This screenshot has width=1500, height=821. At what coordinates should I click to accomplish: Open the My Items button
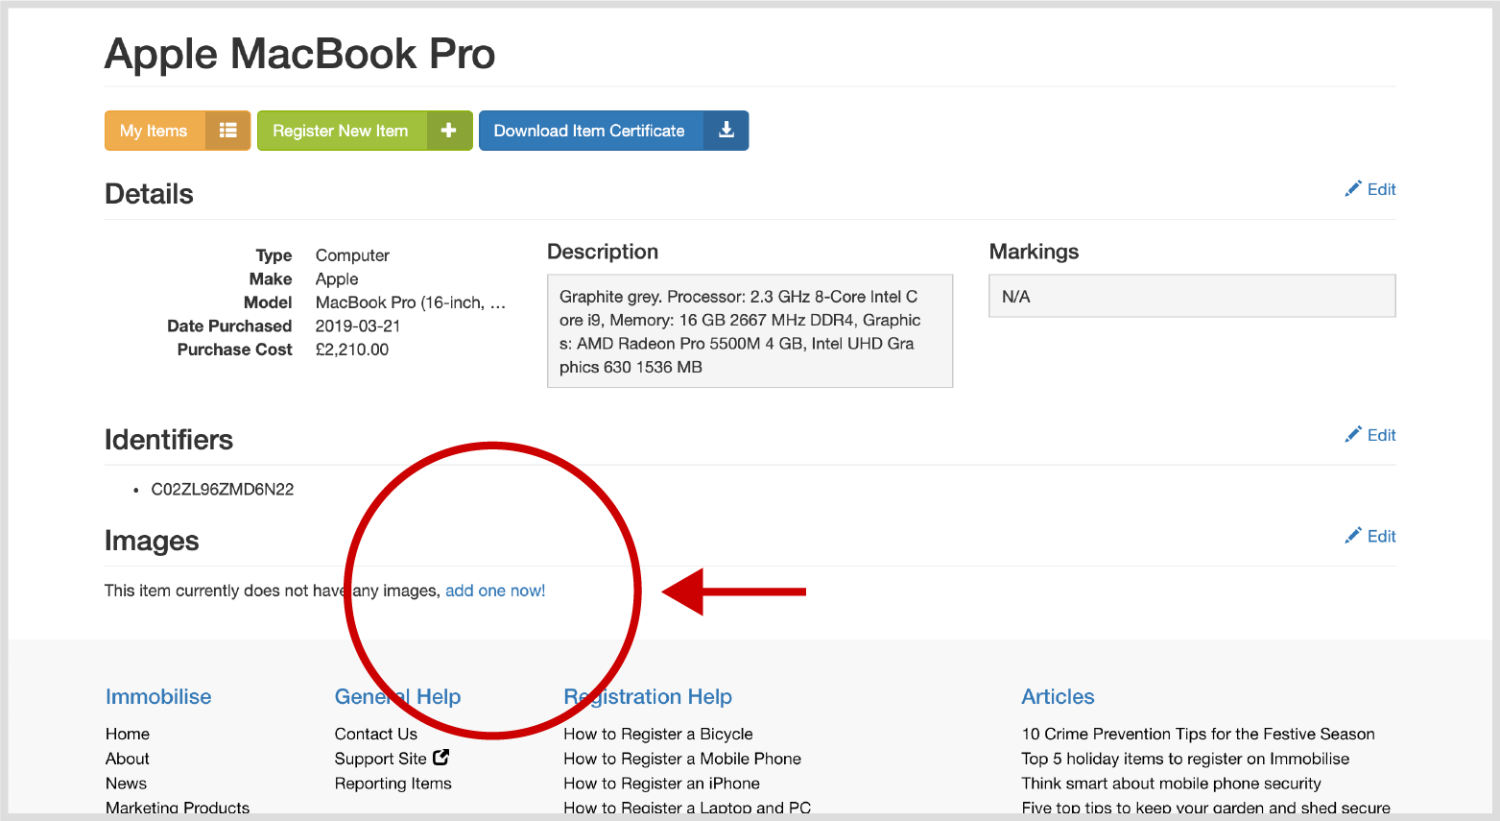[x=154, y=131]
